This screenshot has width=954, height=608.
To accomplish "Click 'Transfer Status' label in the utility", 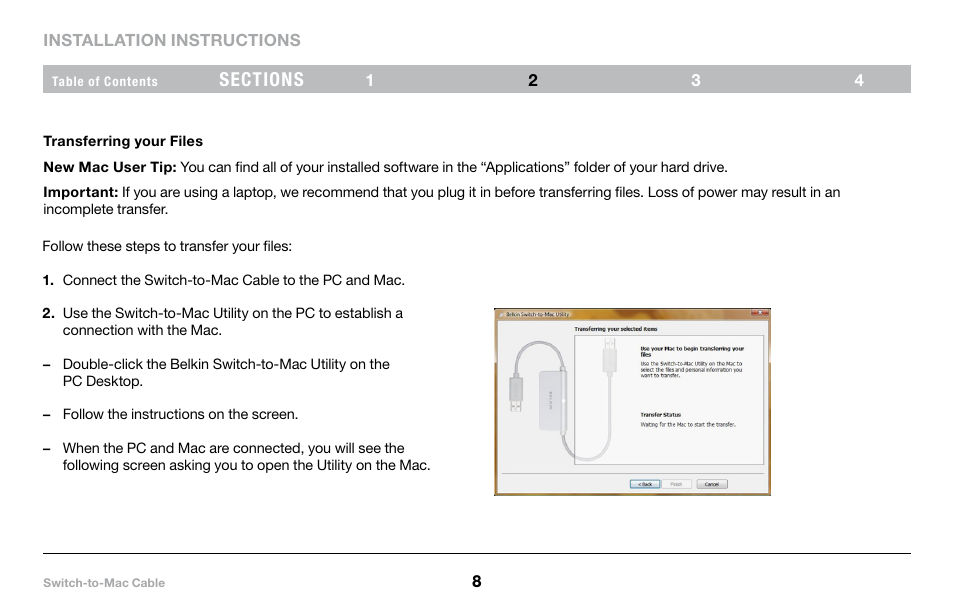I will (661, 415).
